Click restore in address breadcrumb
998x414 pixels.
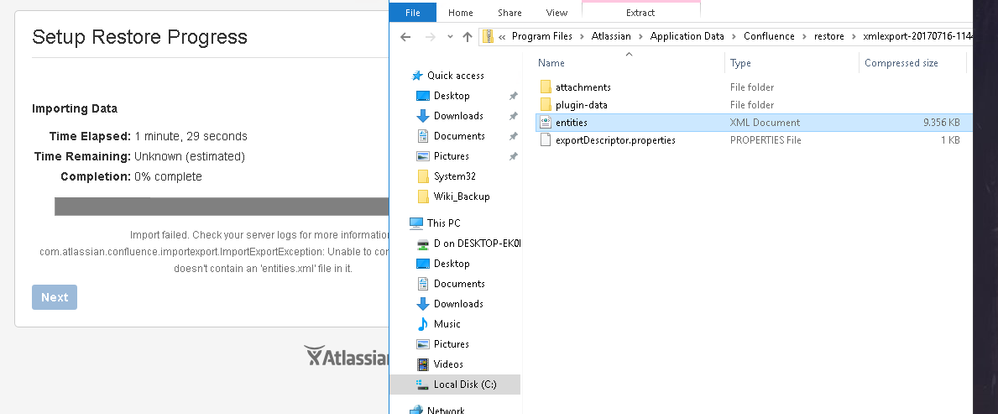[x=829, y=36]
